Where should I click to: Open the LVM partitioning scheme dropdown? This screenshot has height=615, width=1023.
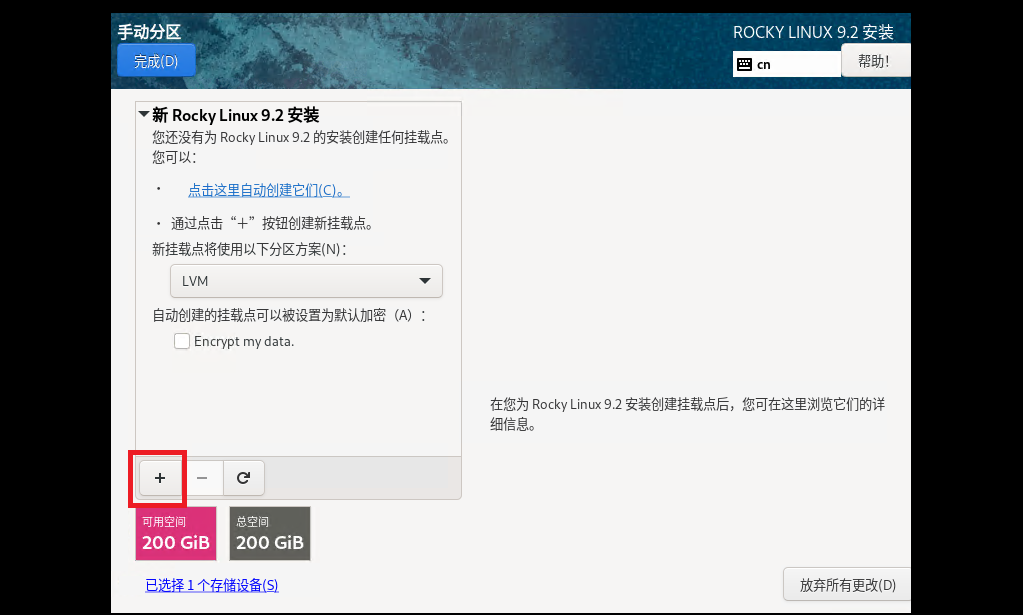[x=306, y=281]
